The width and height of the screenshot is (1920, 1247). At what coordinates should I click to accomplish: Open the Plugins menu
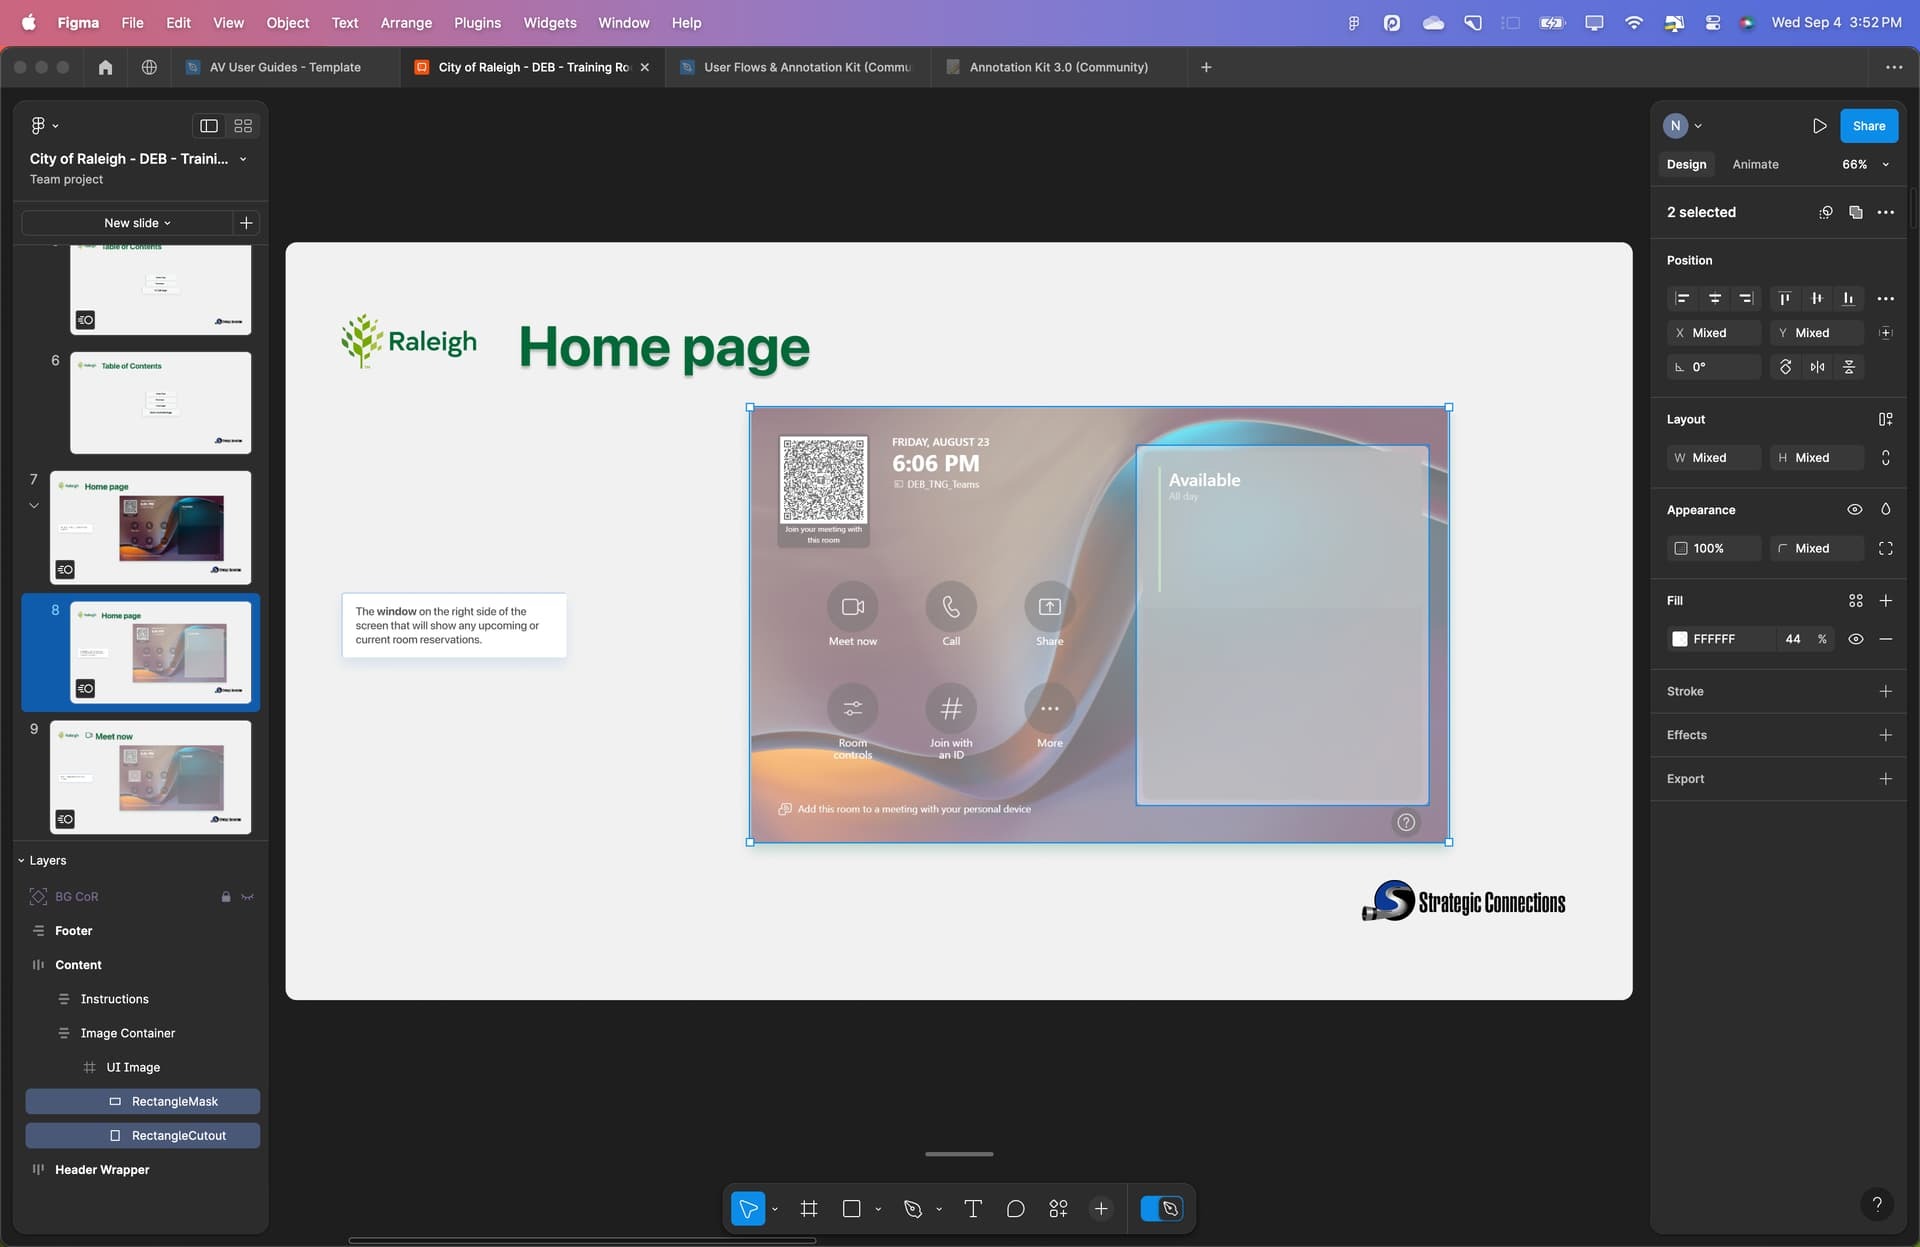(x=477, y=22)
